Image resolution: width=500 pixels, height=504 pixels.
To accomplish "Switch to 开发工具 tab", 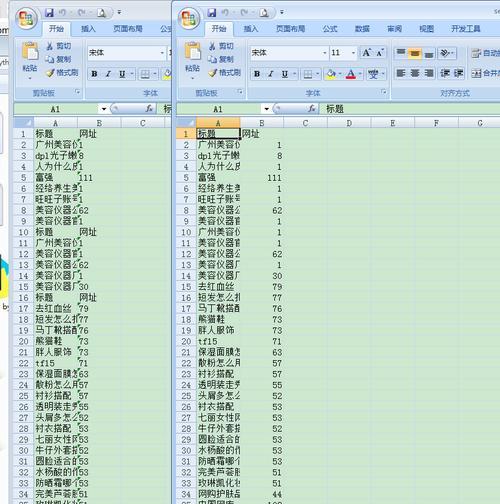I will click(466, 29).
